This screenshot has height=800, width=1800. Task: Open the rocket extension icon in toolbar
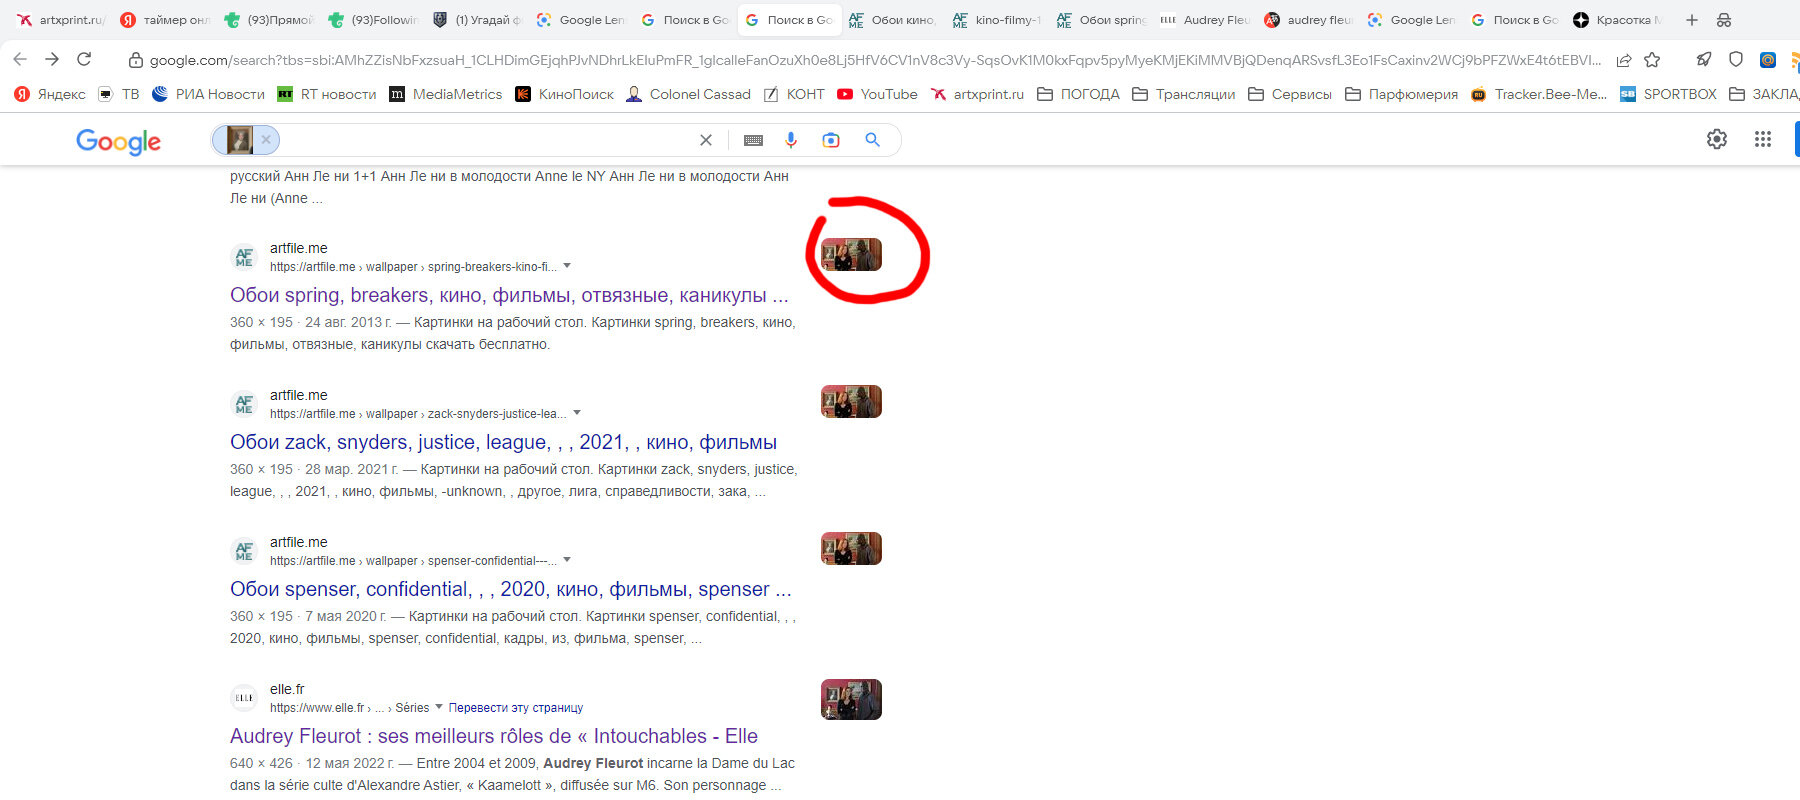pos(1704,60)
